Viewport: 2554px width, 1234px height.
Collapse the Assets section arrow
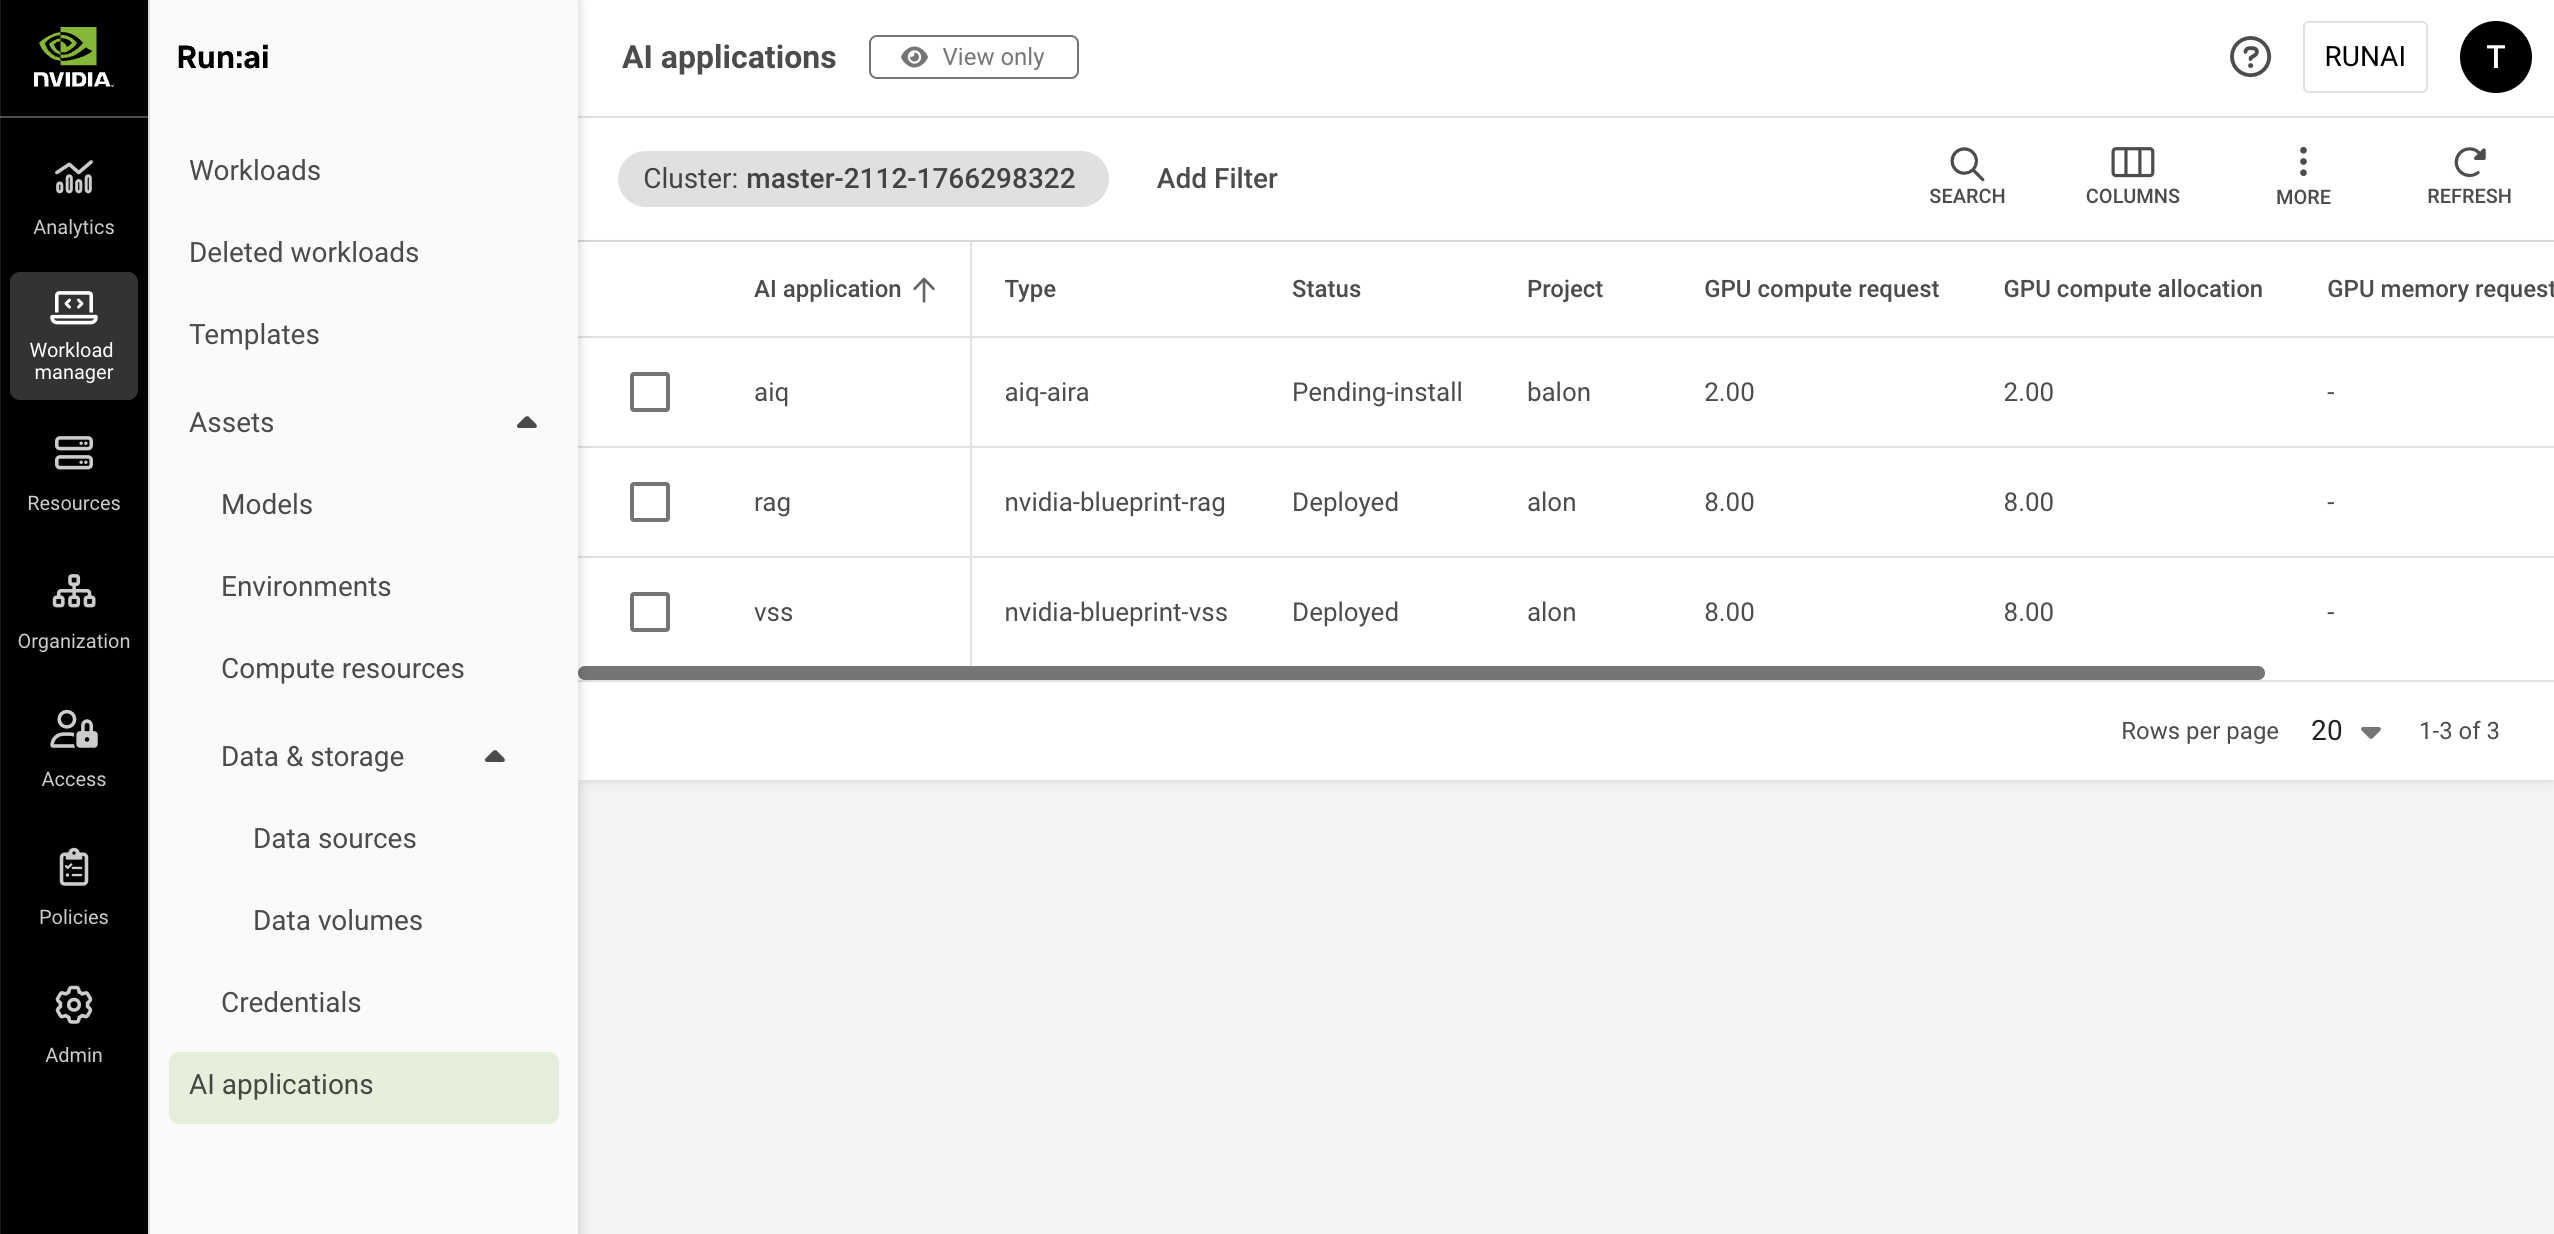(527, 423)
